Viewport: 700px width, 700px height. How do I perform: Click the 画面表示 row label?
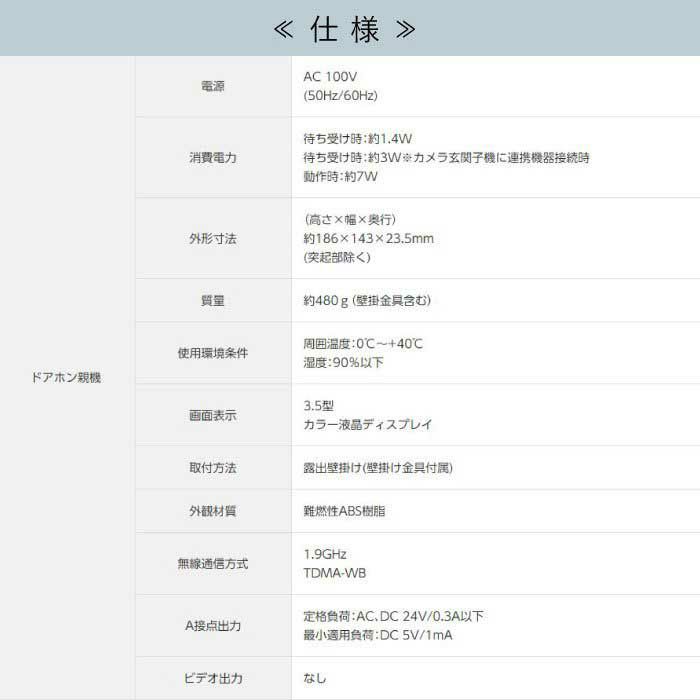pyautogui.click(x=213, y=415)
